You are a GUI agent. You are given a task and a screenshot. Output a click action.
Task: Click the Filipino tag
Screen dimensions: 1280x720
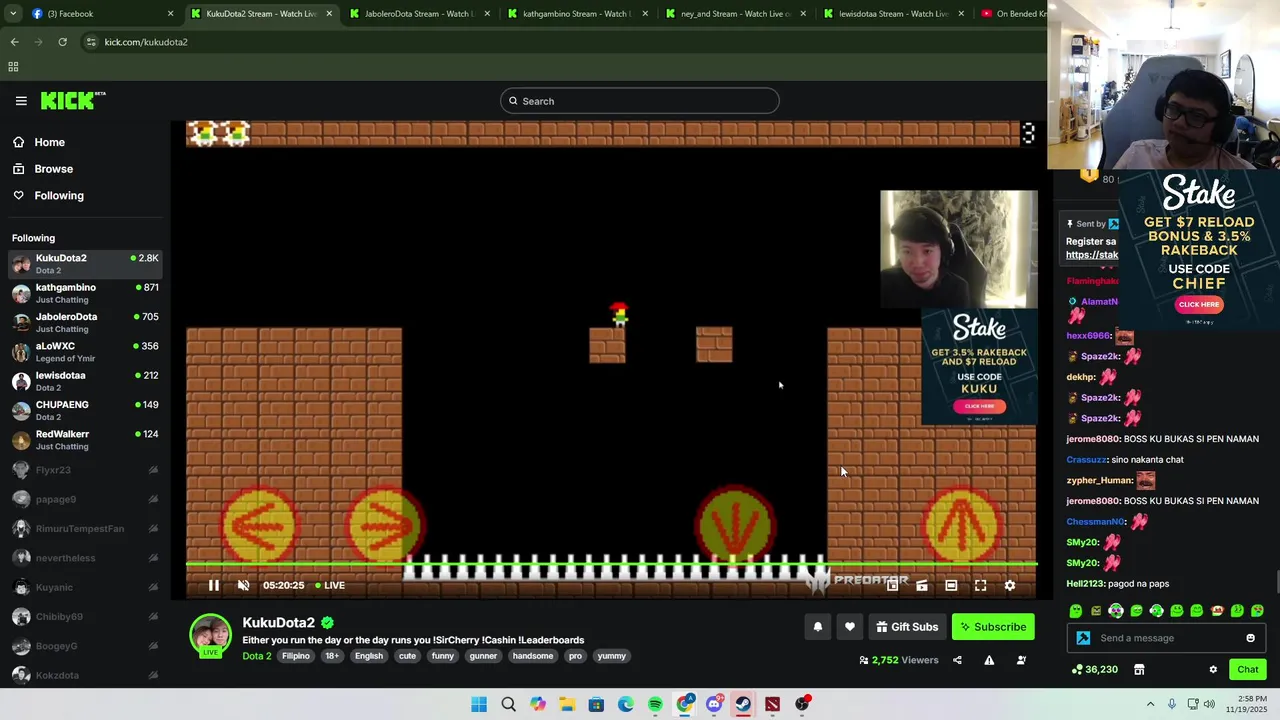coord(296,656)
